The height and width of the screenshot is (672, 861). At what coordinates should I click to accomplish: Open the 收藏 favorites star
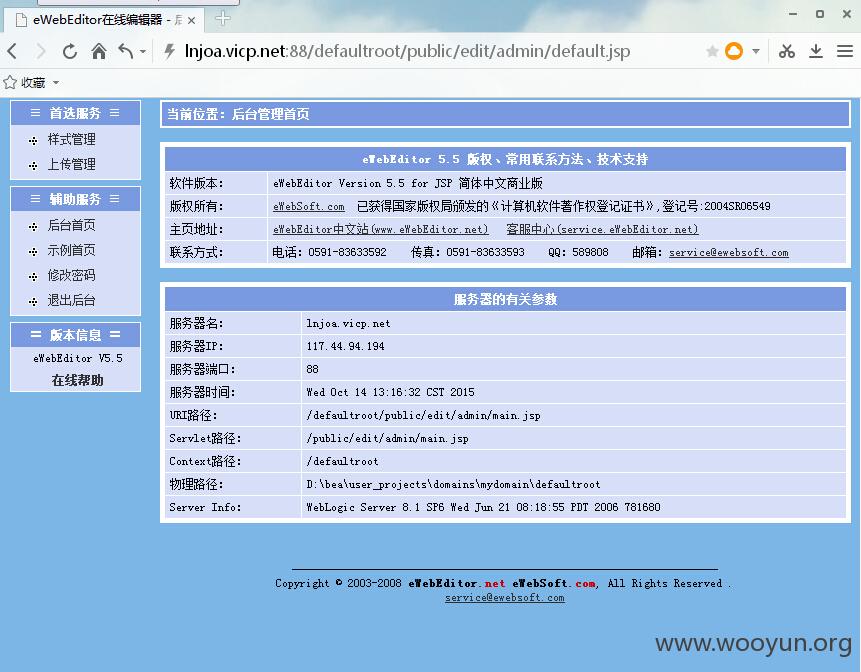point(10,82)
